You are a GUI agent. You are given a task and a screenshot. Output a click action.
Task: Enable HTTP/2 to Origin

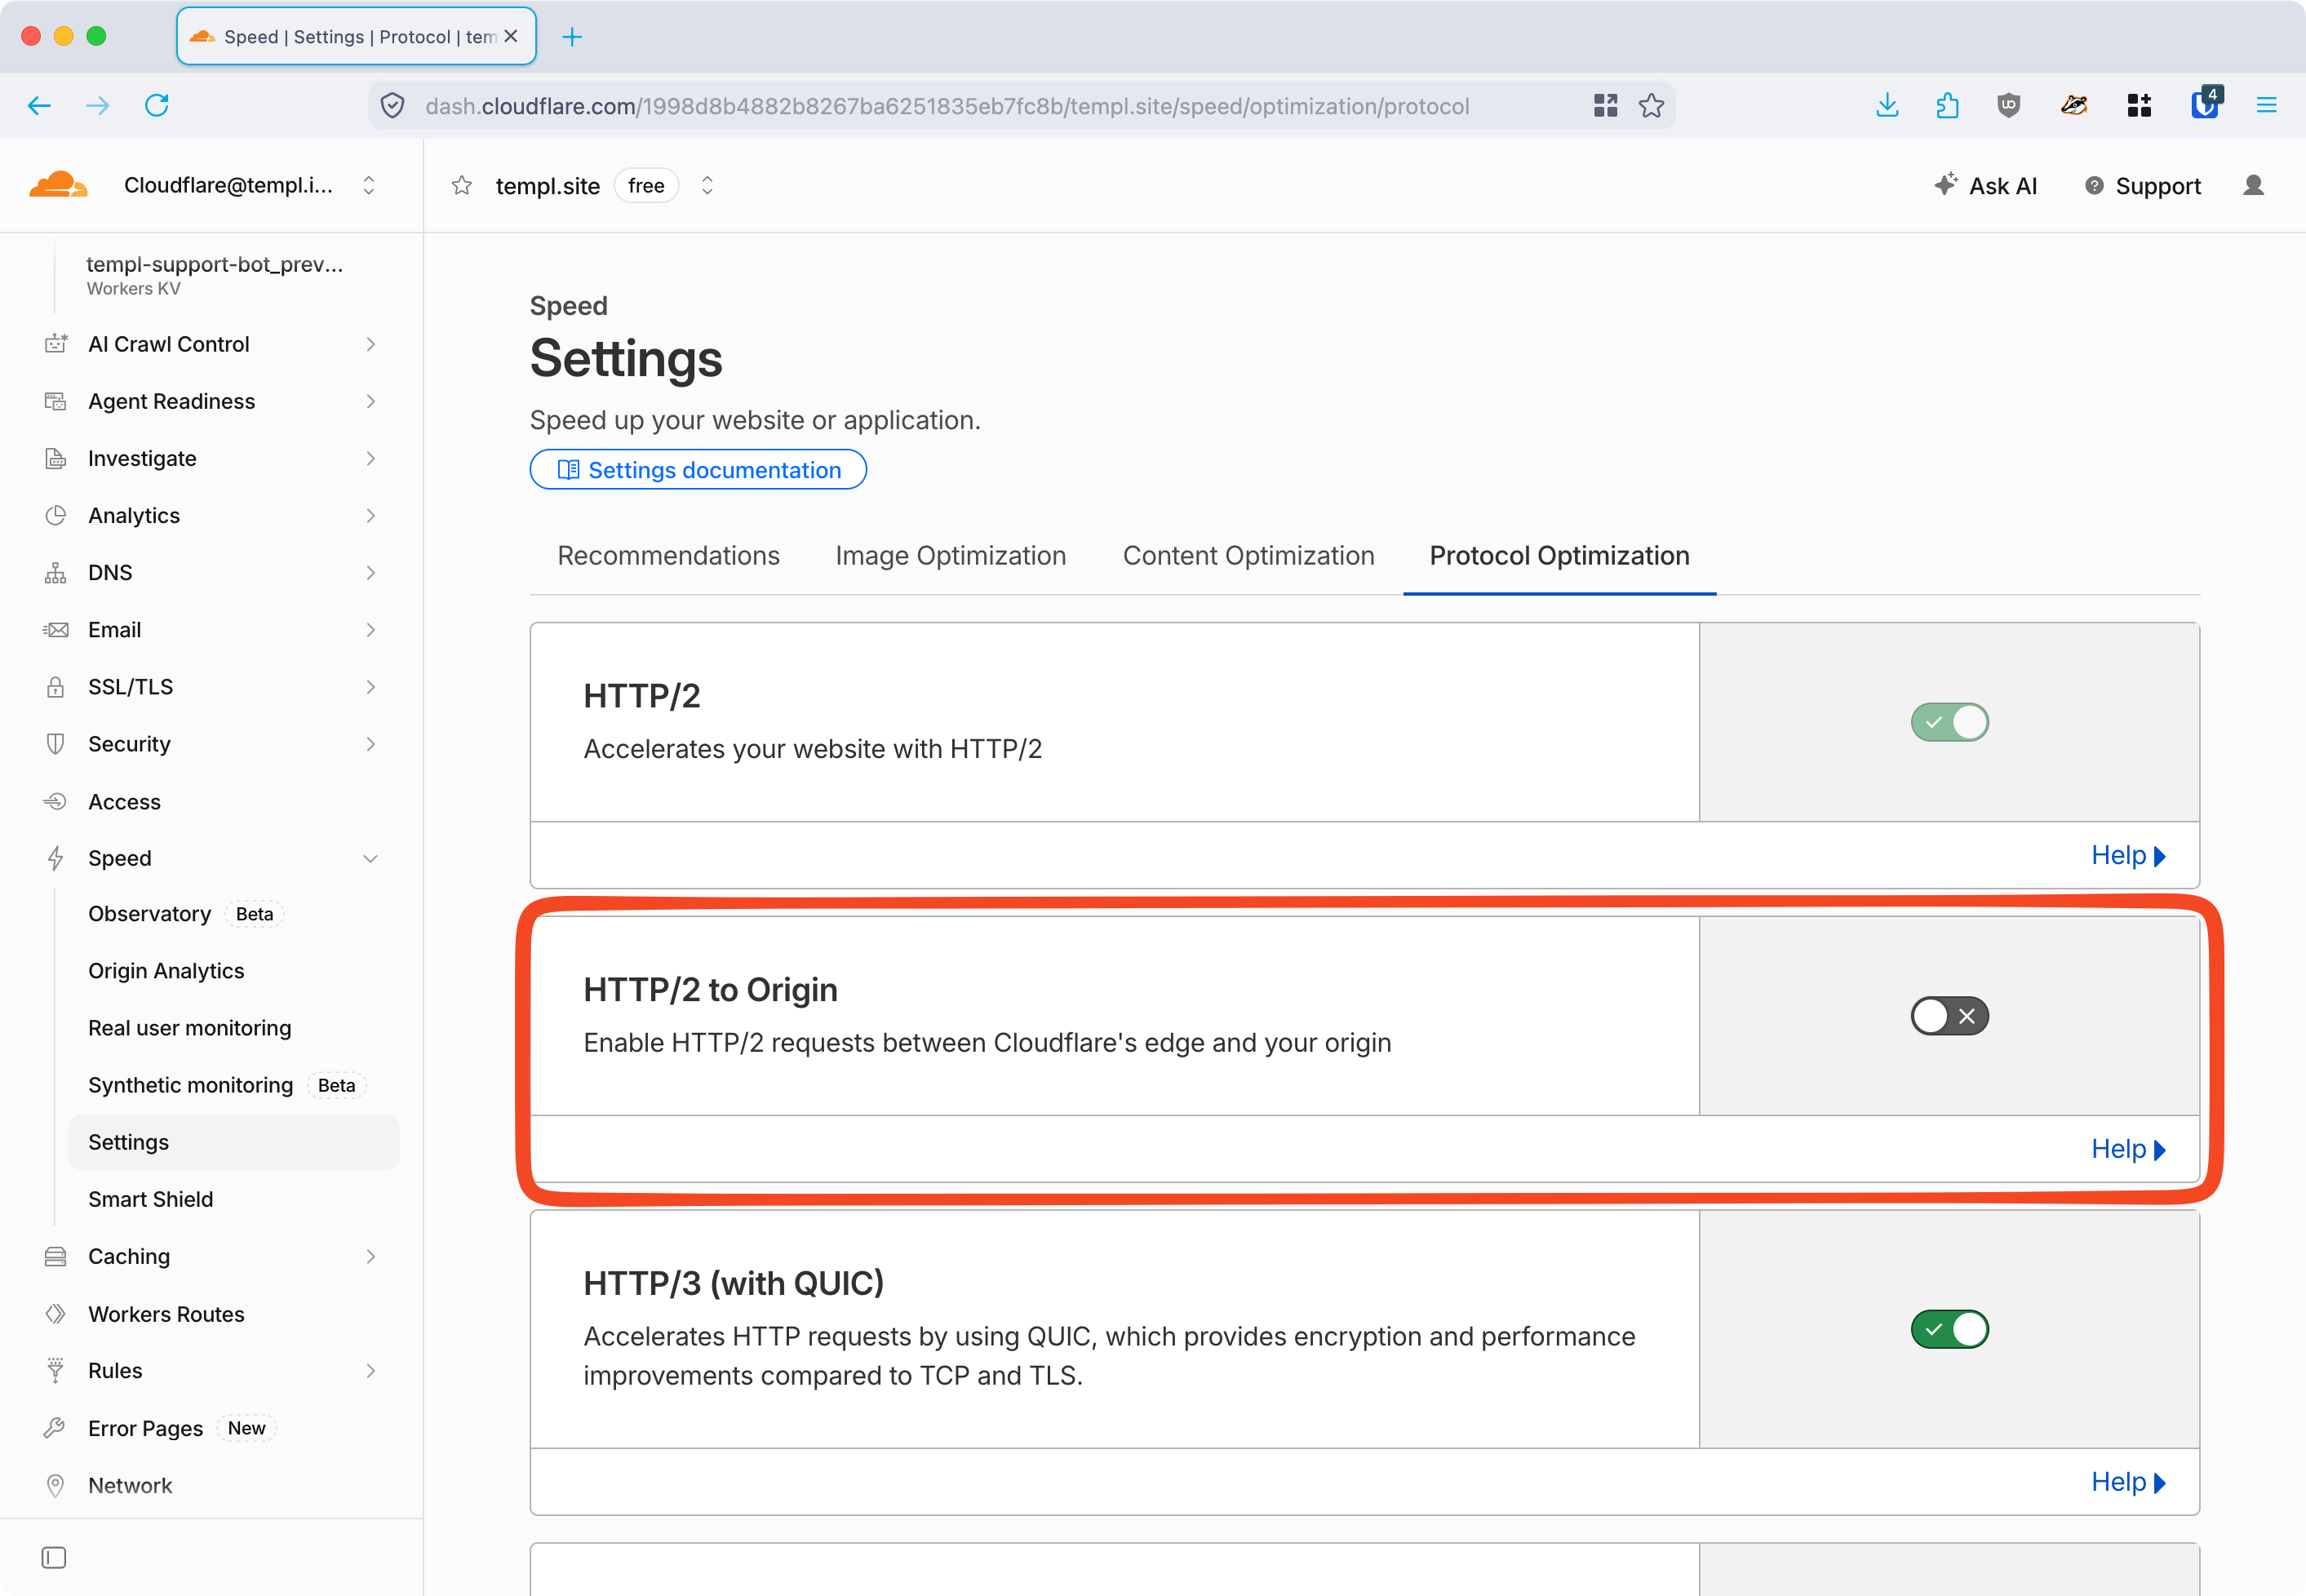(x=1949, y=1016)
